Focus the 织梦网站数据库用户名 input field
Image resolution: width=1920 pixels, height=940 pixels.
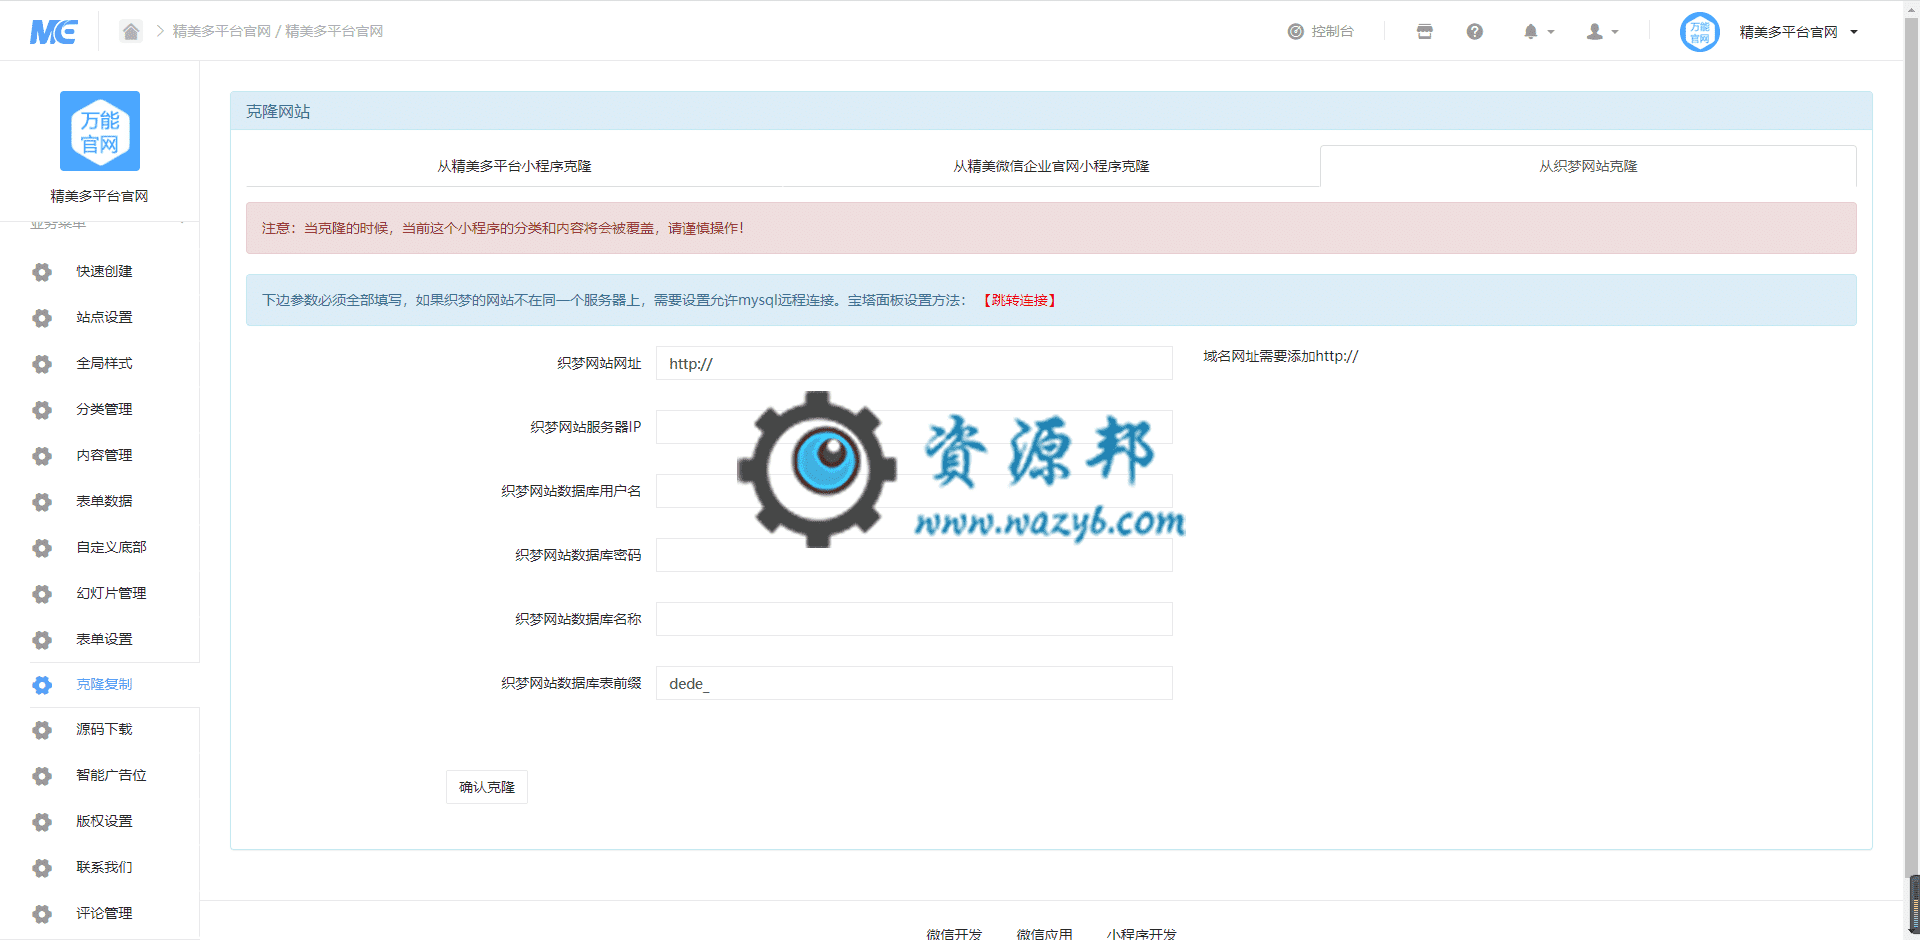[914, 491]
